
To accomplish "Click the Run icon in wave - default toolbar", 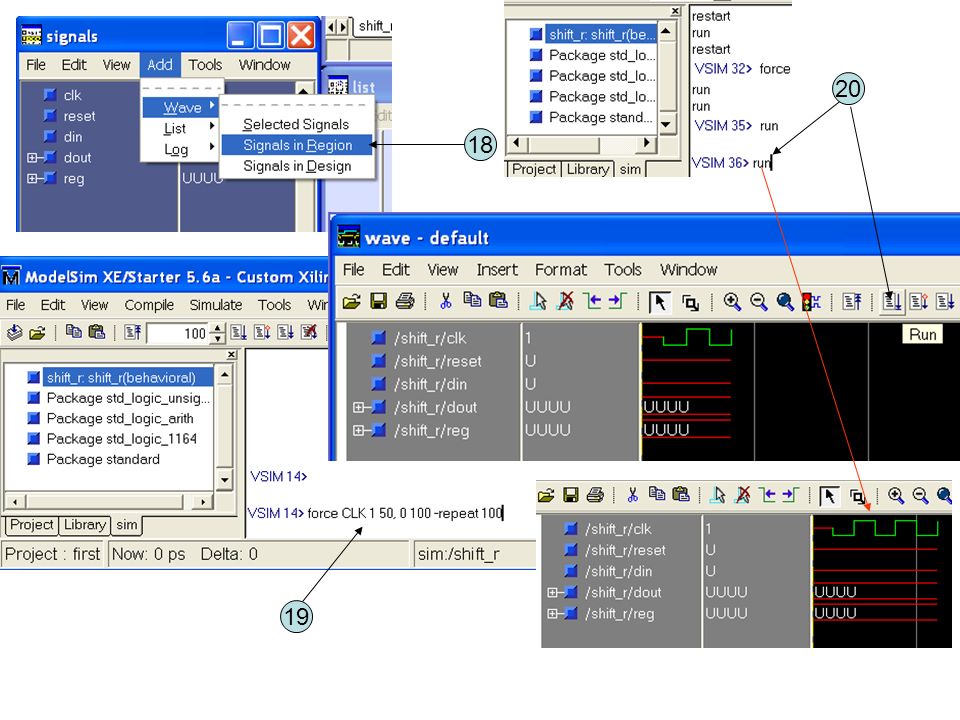I will coord(891,302).
